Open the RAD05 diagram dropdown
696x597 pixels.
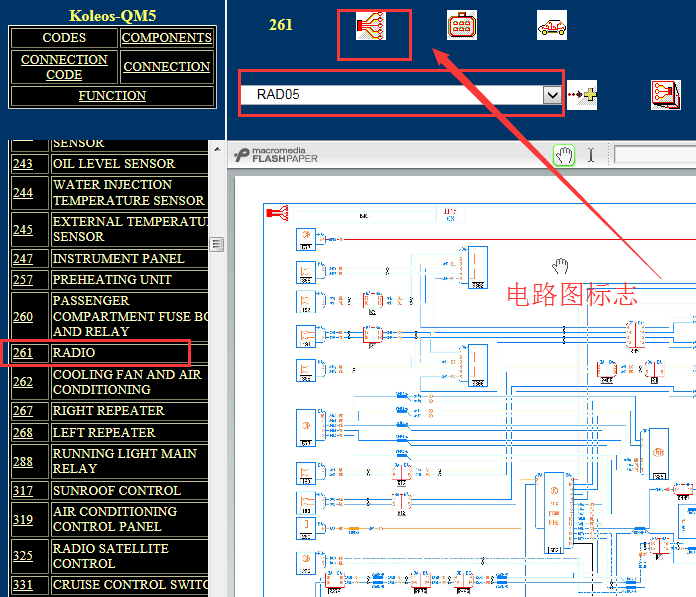402,95
